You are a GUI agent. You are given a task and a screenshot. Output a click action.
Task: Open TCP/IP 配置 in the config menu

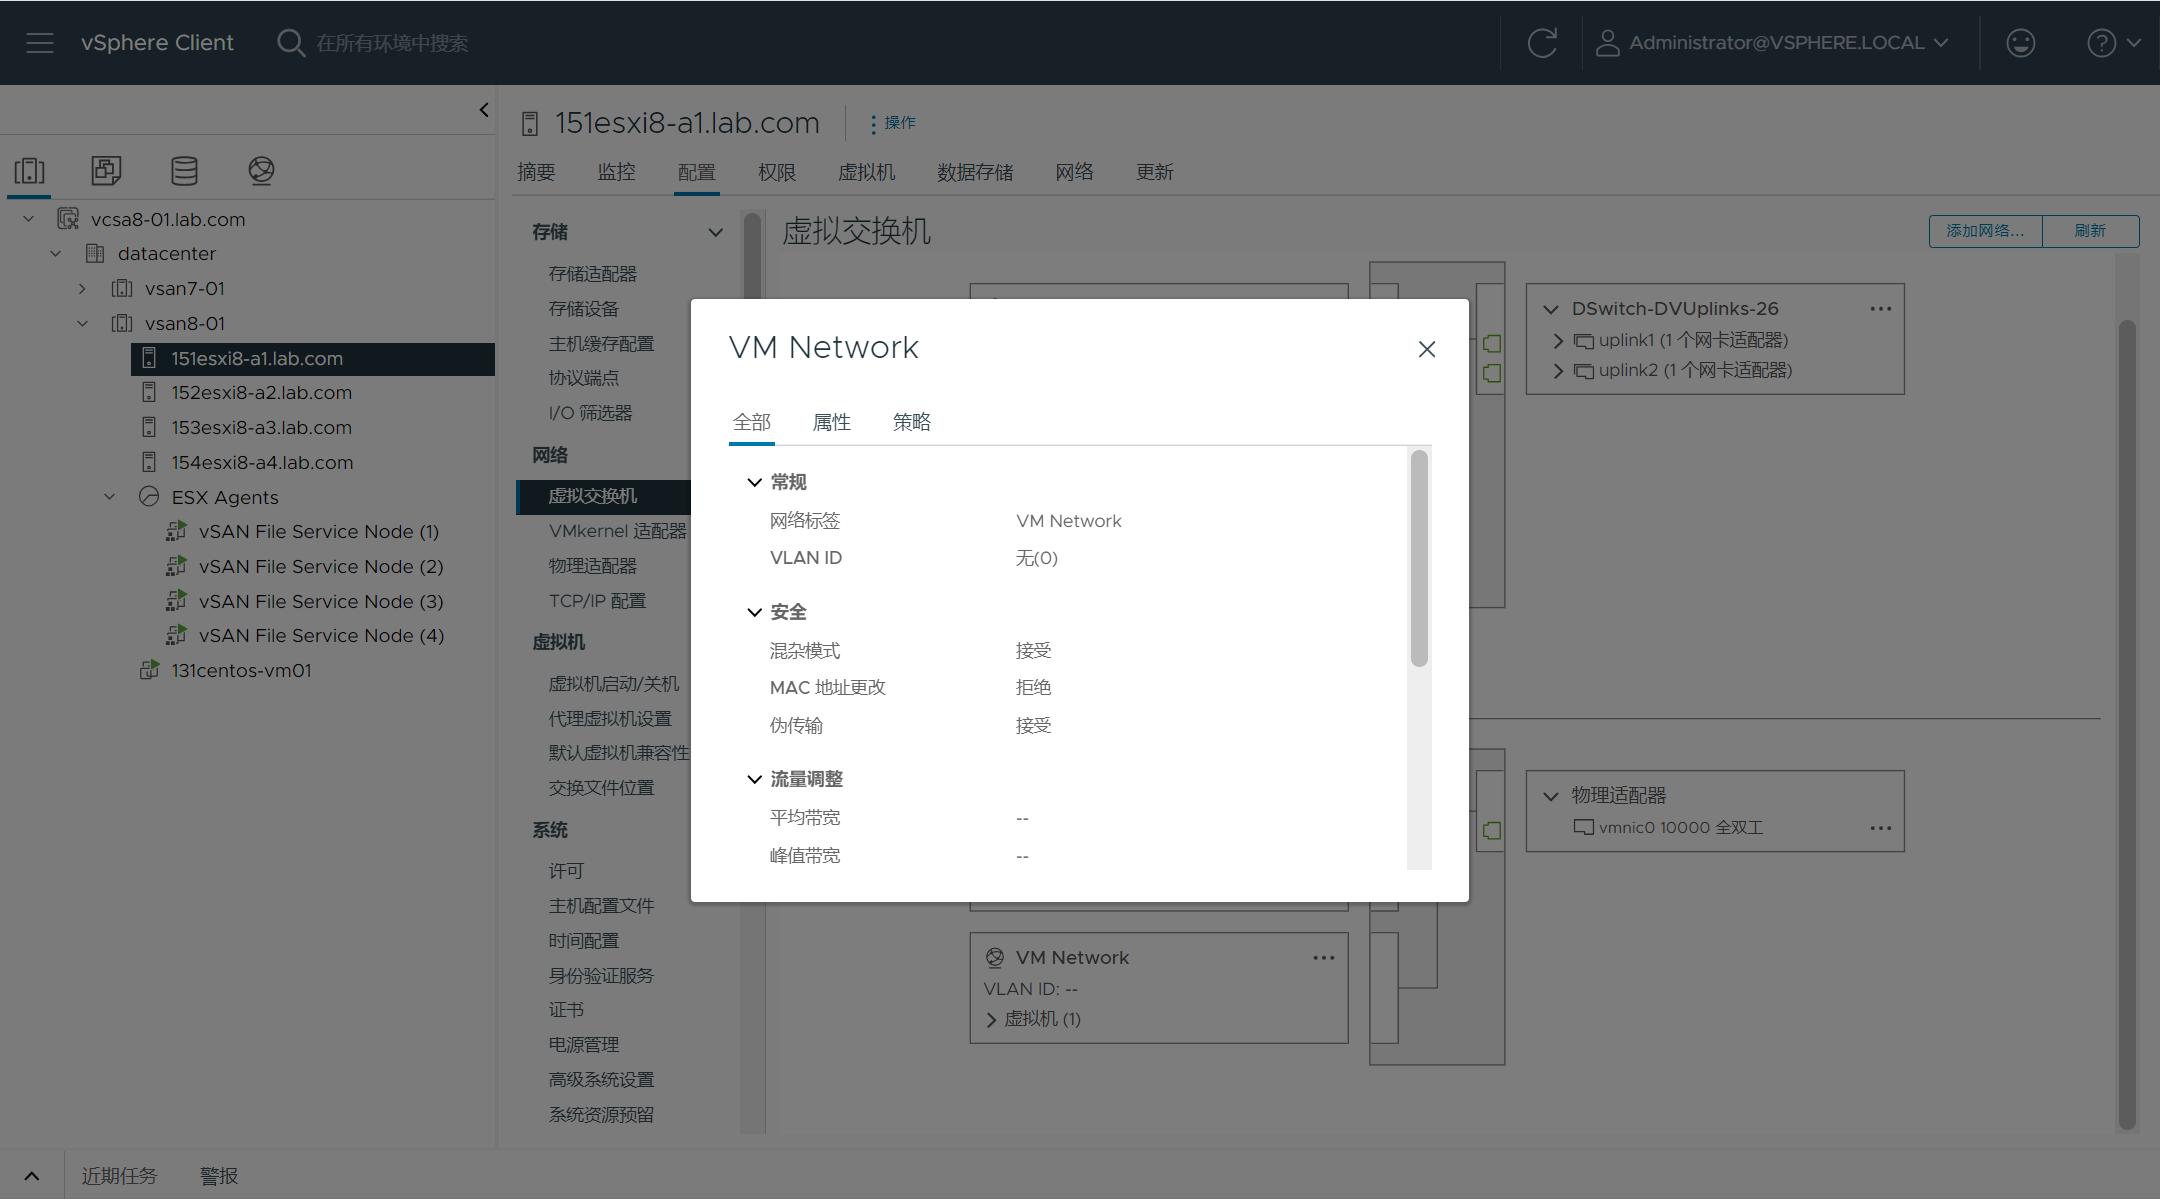click(x=597, y=601)
